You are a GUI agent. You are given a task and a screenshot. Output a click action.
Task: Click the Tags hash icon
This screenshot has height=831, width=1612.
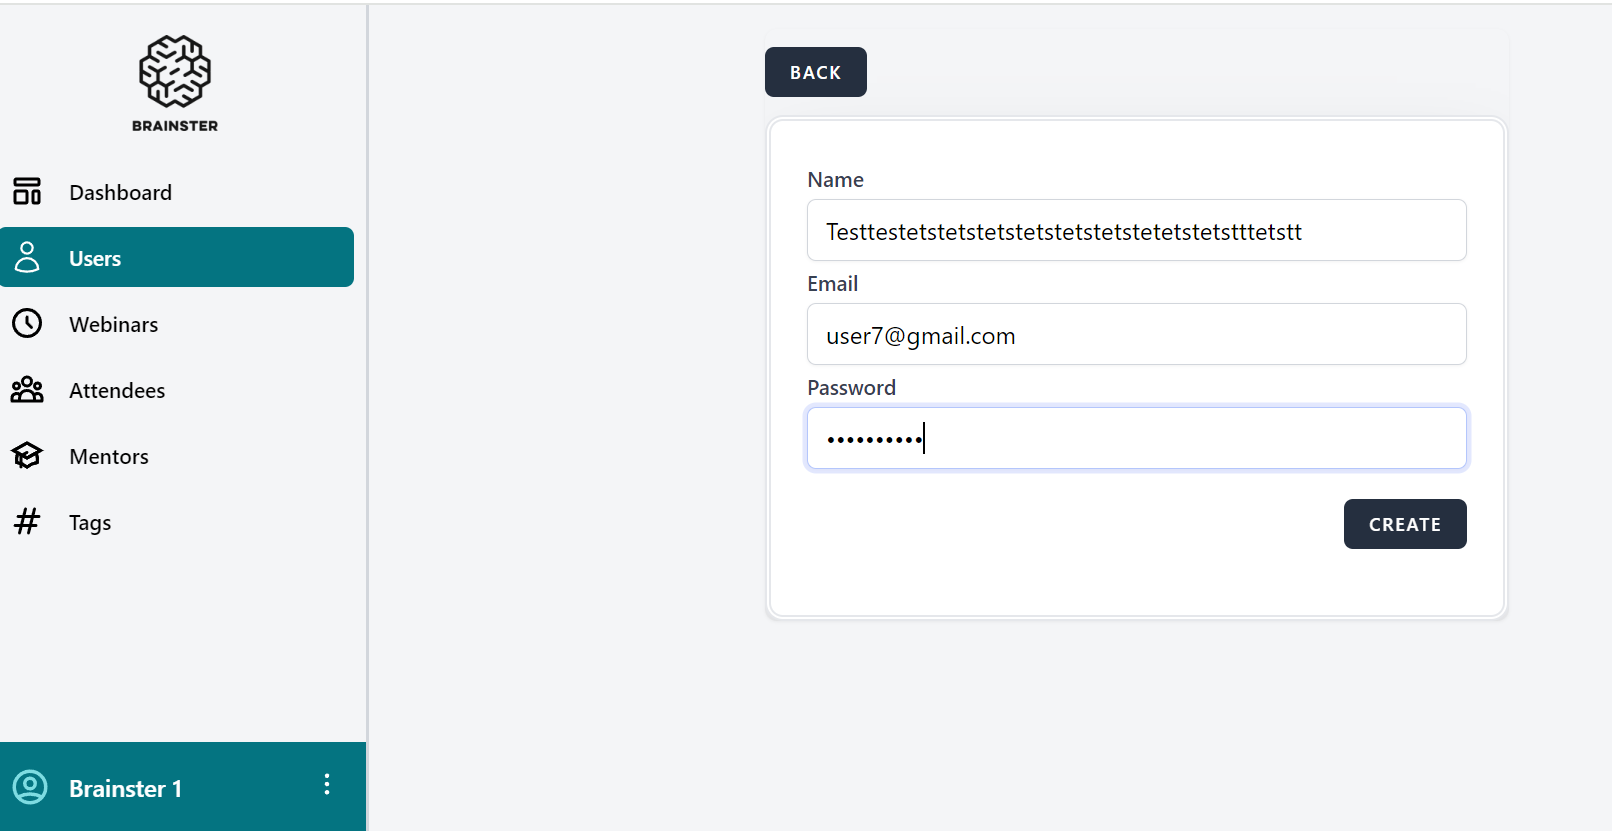[27, 521]
